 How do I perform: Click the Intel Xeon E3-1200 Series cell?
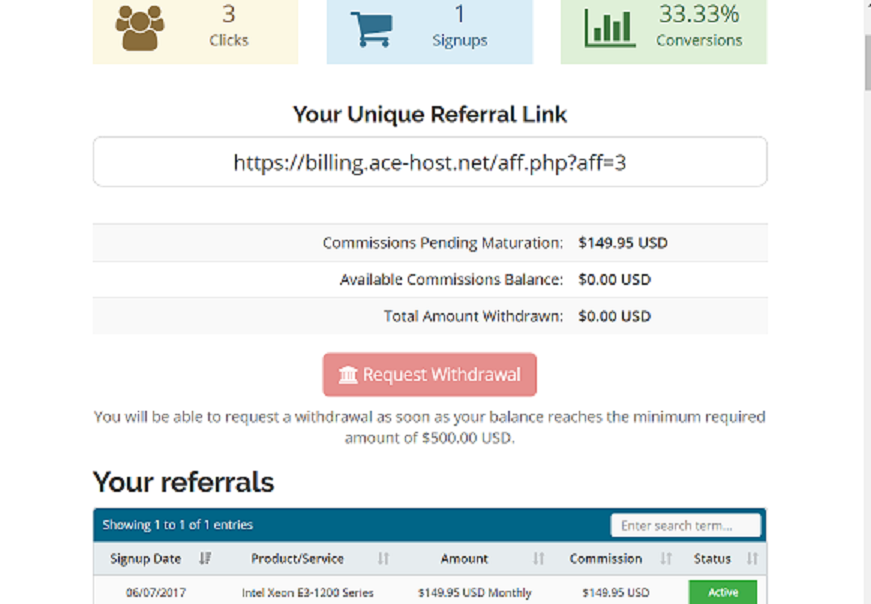308,593
